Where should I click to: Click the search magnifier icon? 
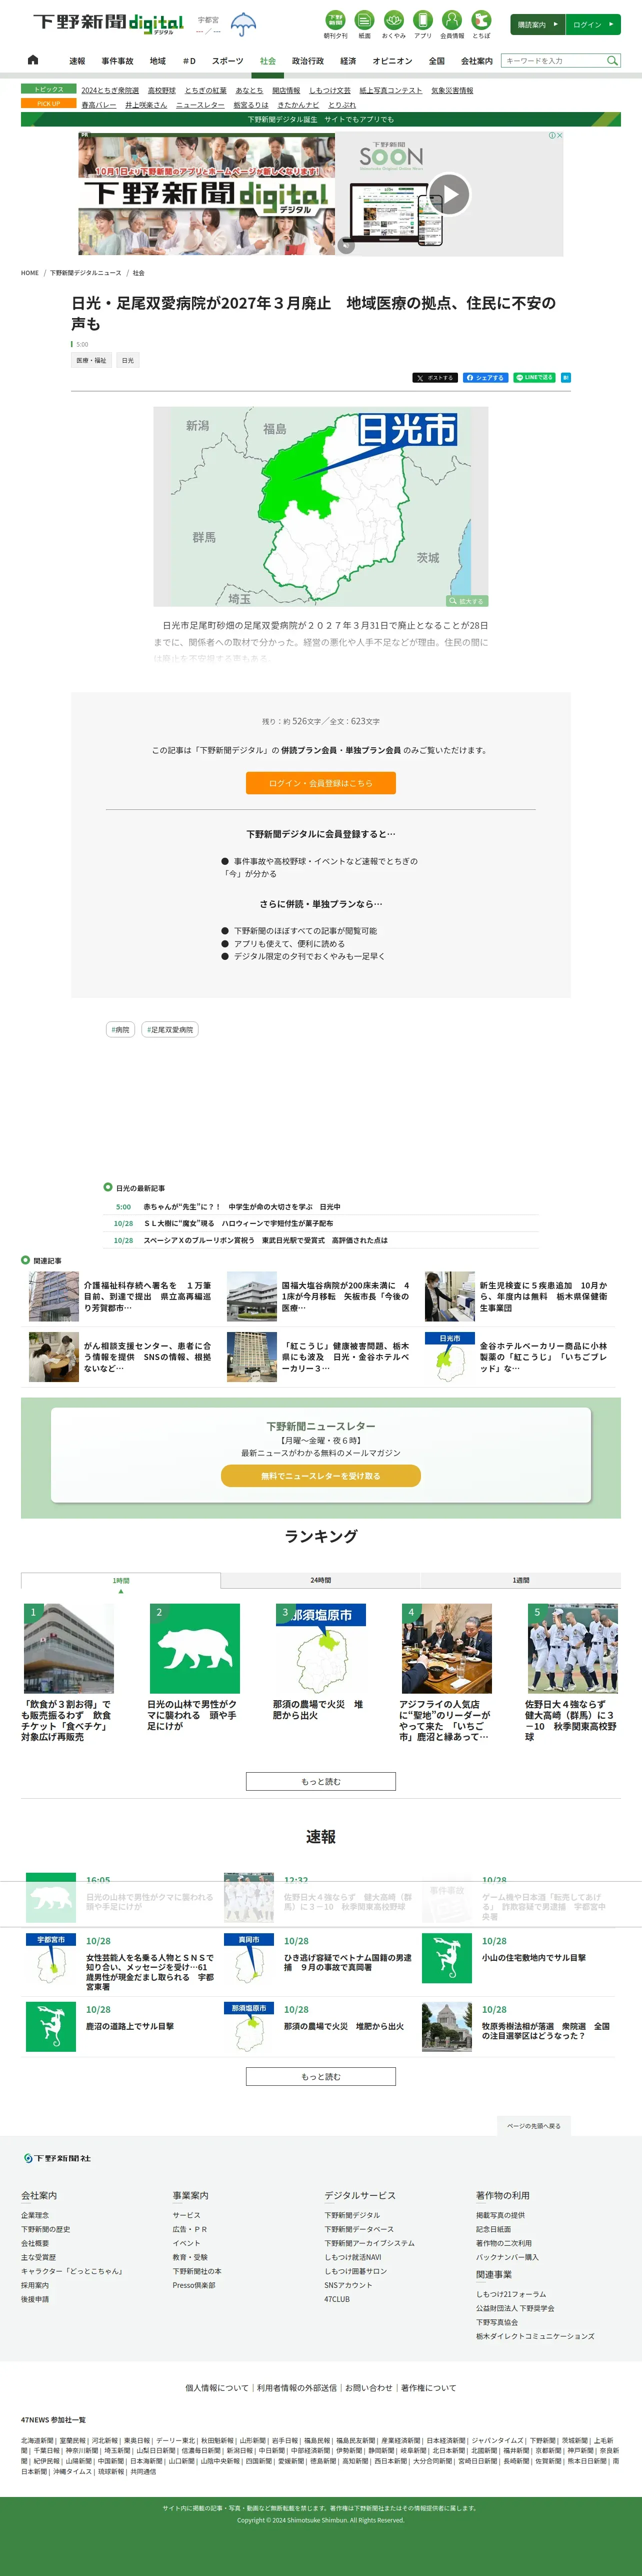(612, 61)
